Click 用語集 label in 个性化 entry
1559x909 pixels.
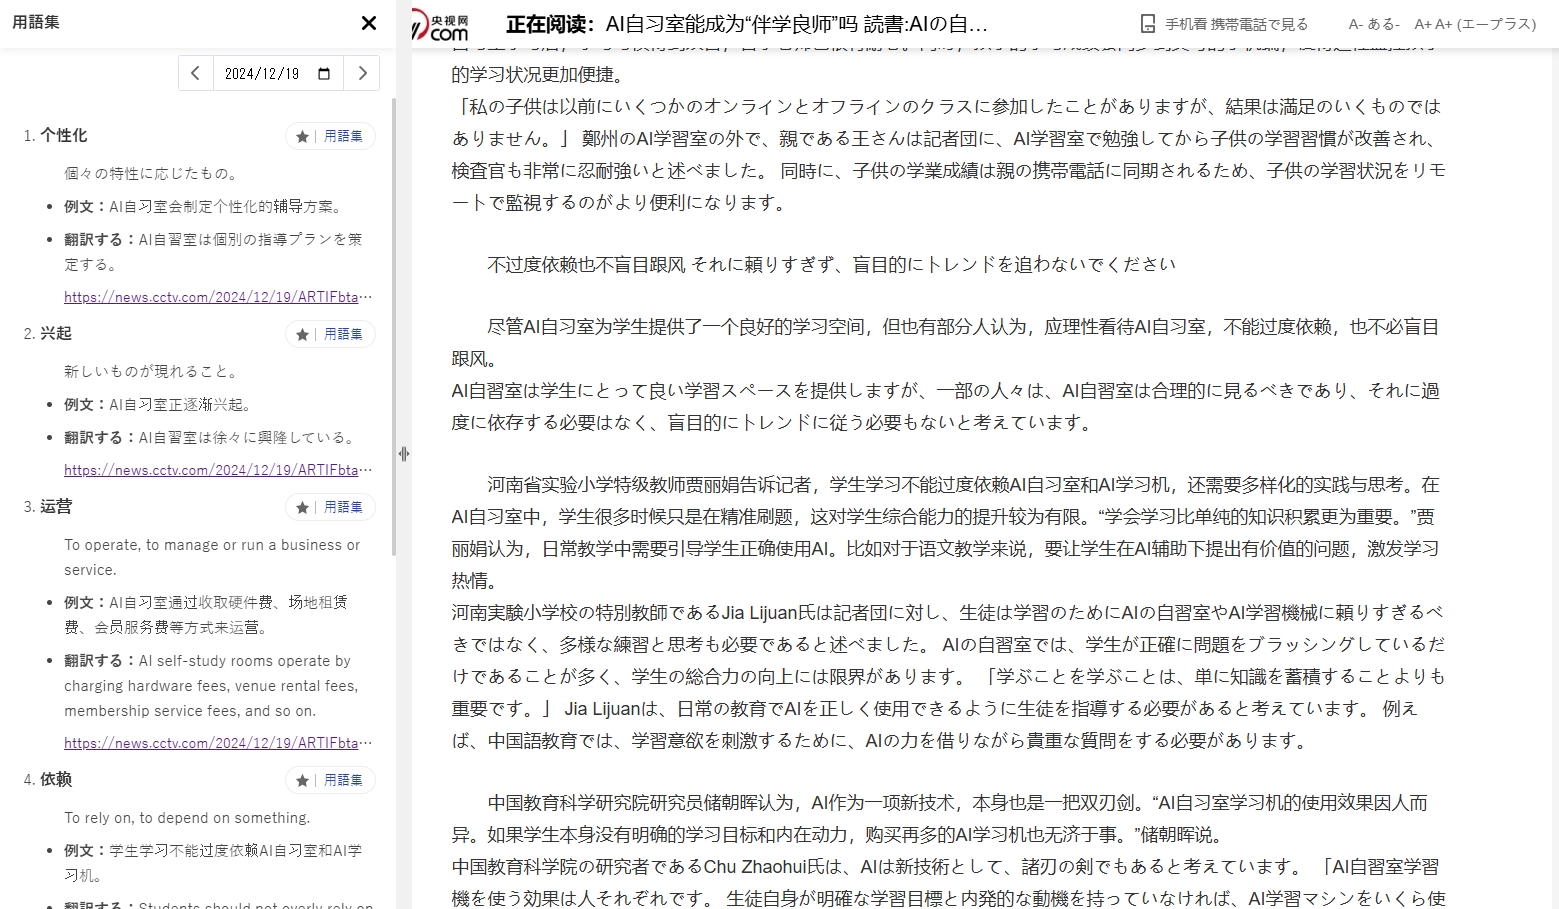click(343, 137)
